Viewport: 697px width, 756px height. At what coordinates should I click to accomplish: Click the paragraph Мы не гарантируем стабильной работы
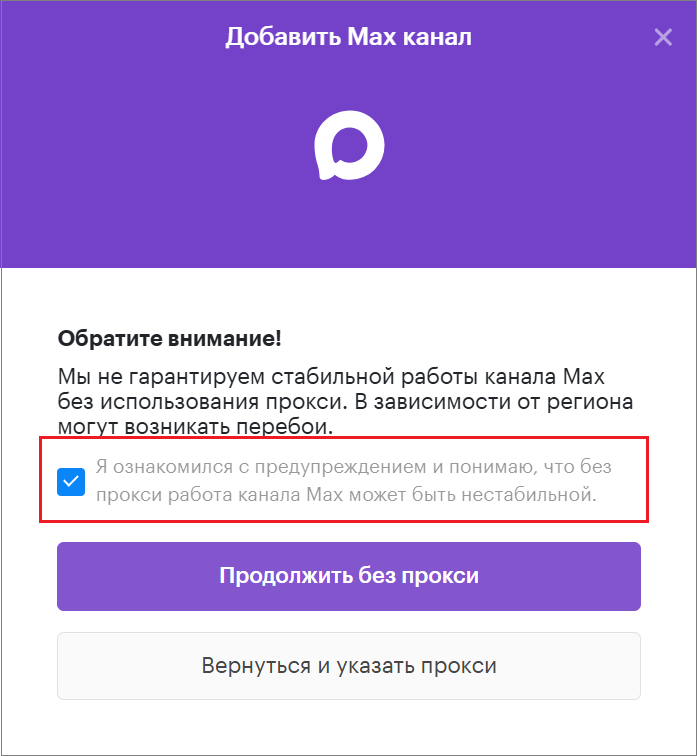coord(345,401)
